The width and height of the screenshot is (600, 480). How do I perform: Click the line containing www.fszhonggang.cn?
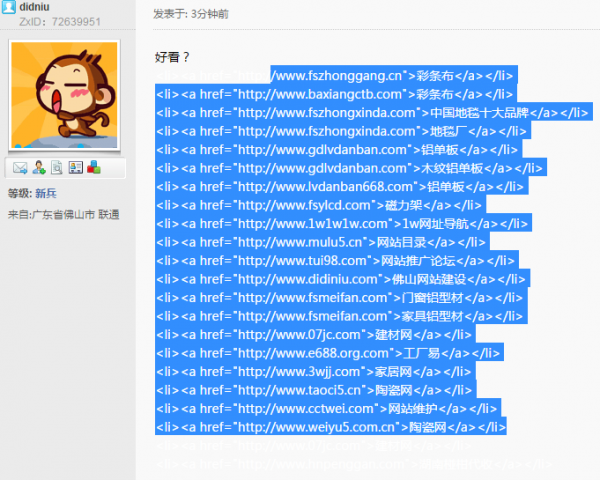[335, 76]
